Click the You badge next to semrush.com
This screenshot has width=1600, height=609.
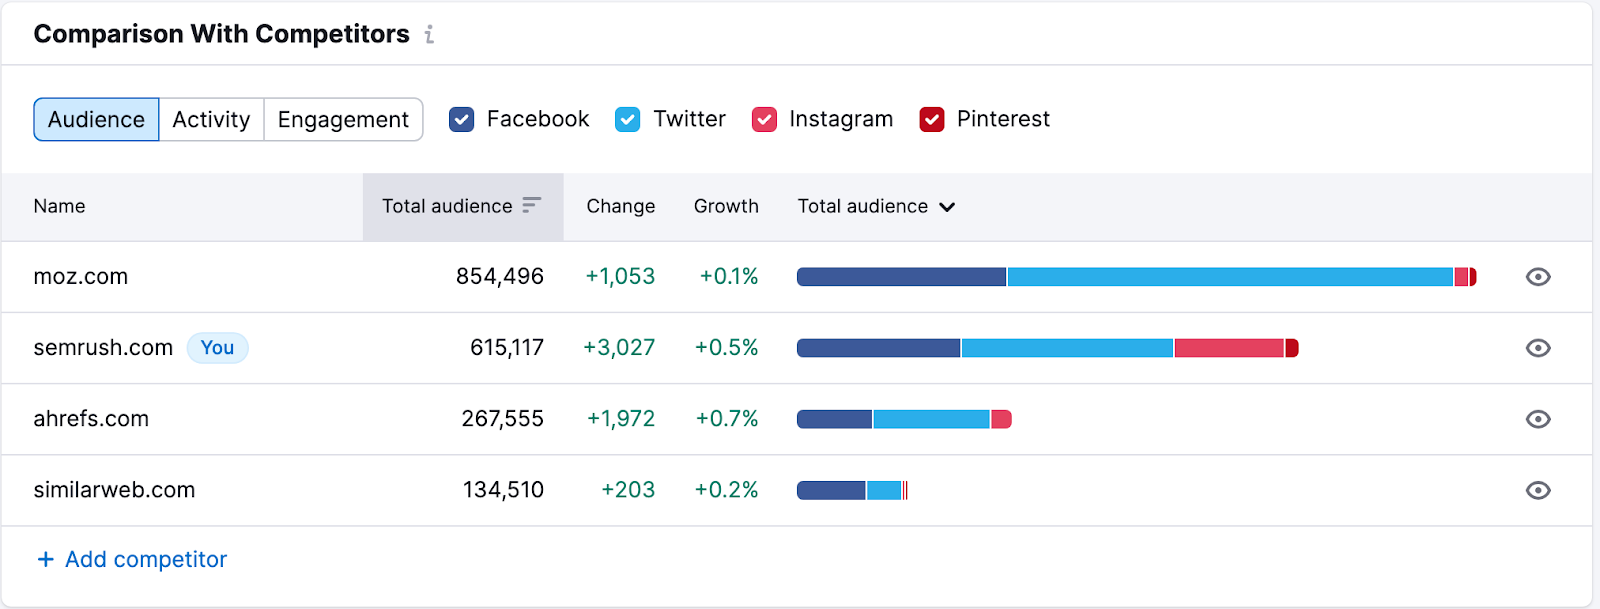pos(217,348)
